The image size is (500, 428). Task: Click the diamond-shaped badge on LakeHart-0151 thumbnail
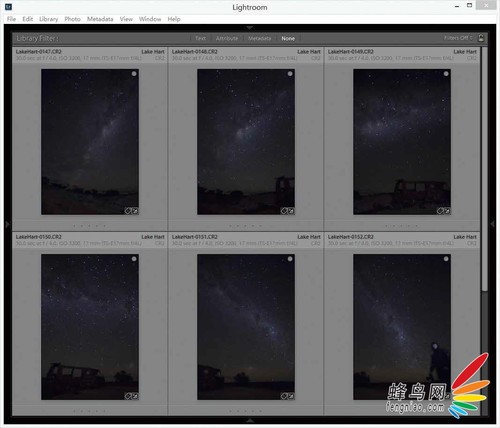[284, 396]
